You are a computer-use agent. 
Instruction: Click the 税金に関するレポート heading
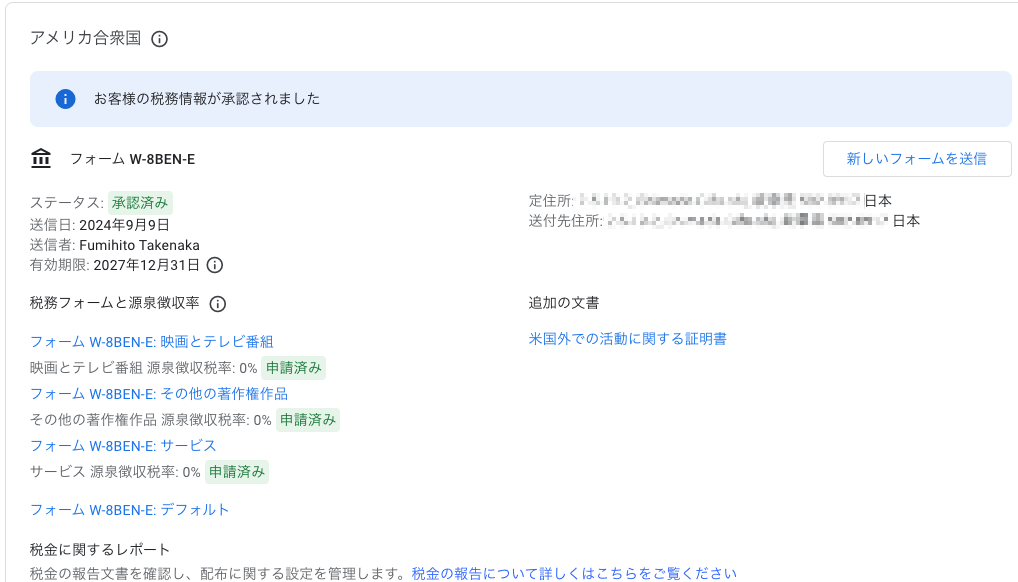pyautogui.click(x=100, y=550)
